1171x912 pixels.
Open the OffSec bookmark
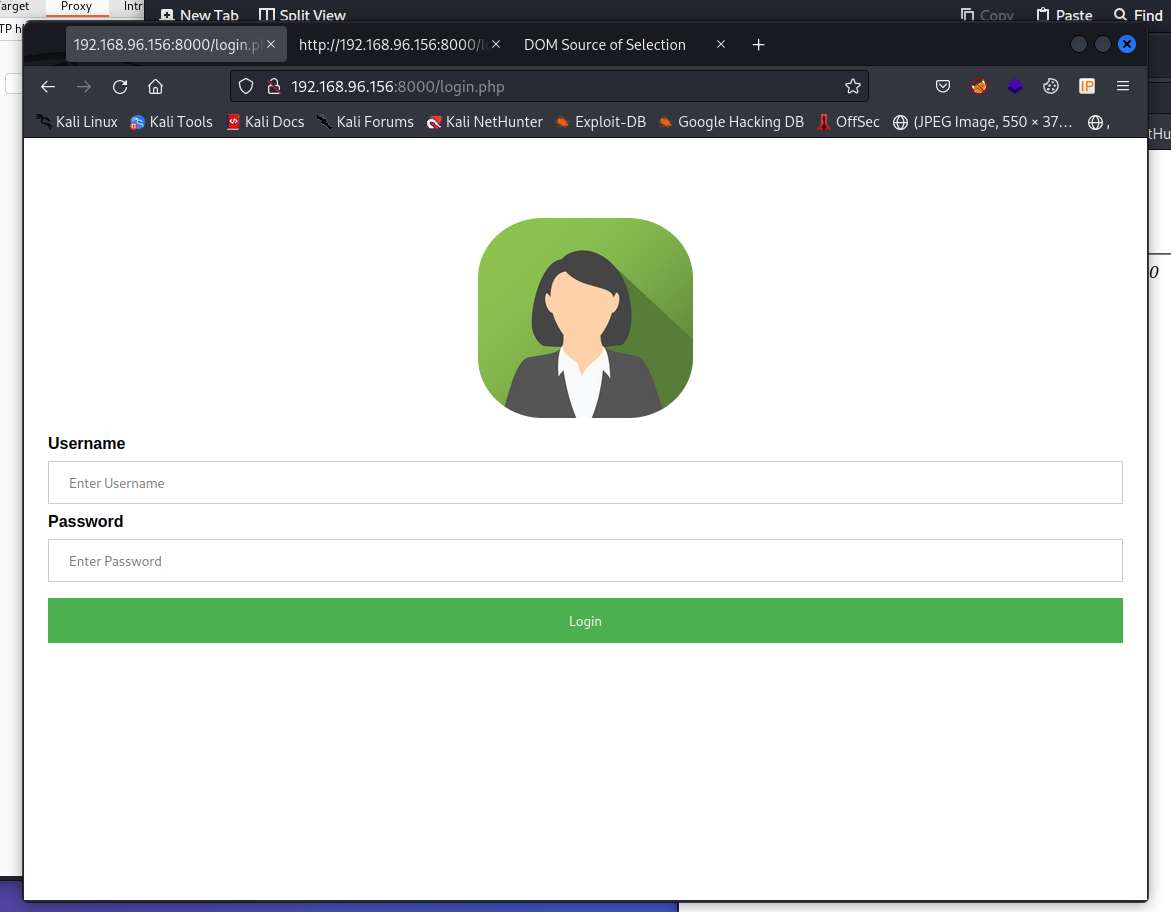848,122
